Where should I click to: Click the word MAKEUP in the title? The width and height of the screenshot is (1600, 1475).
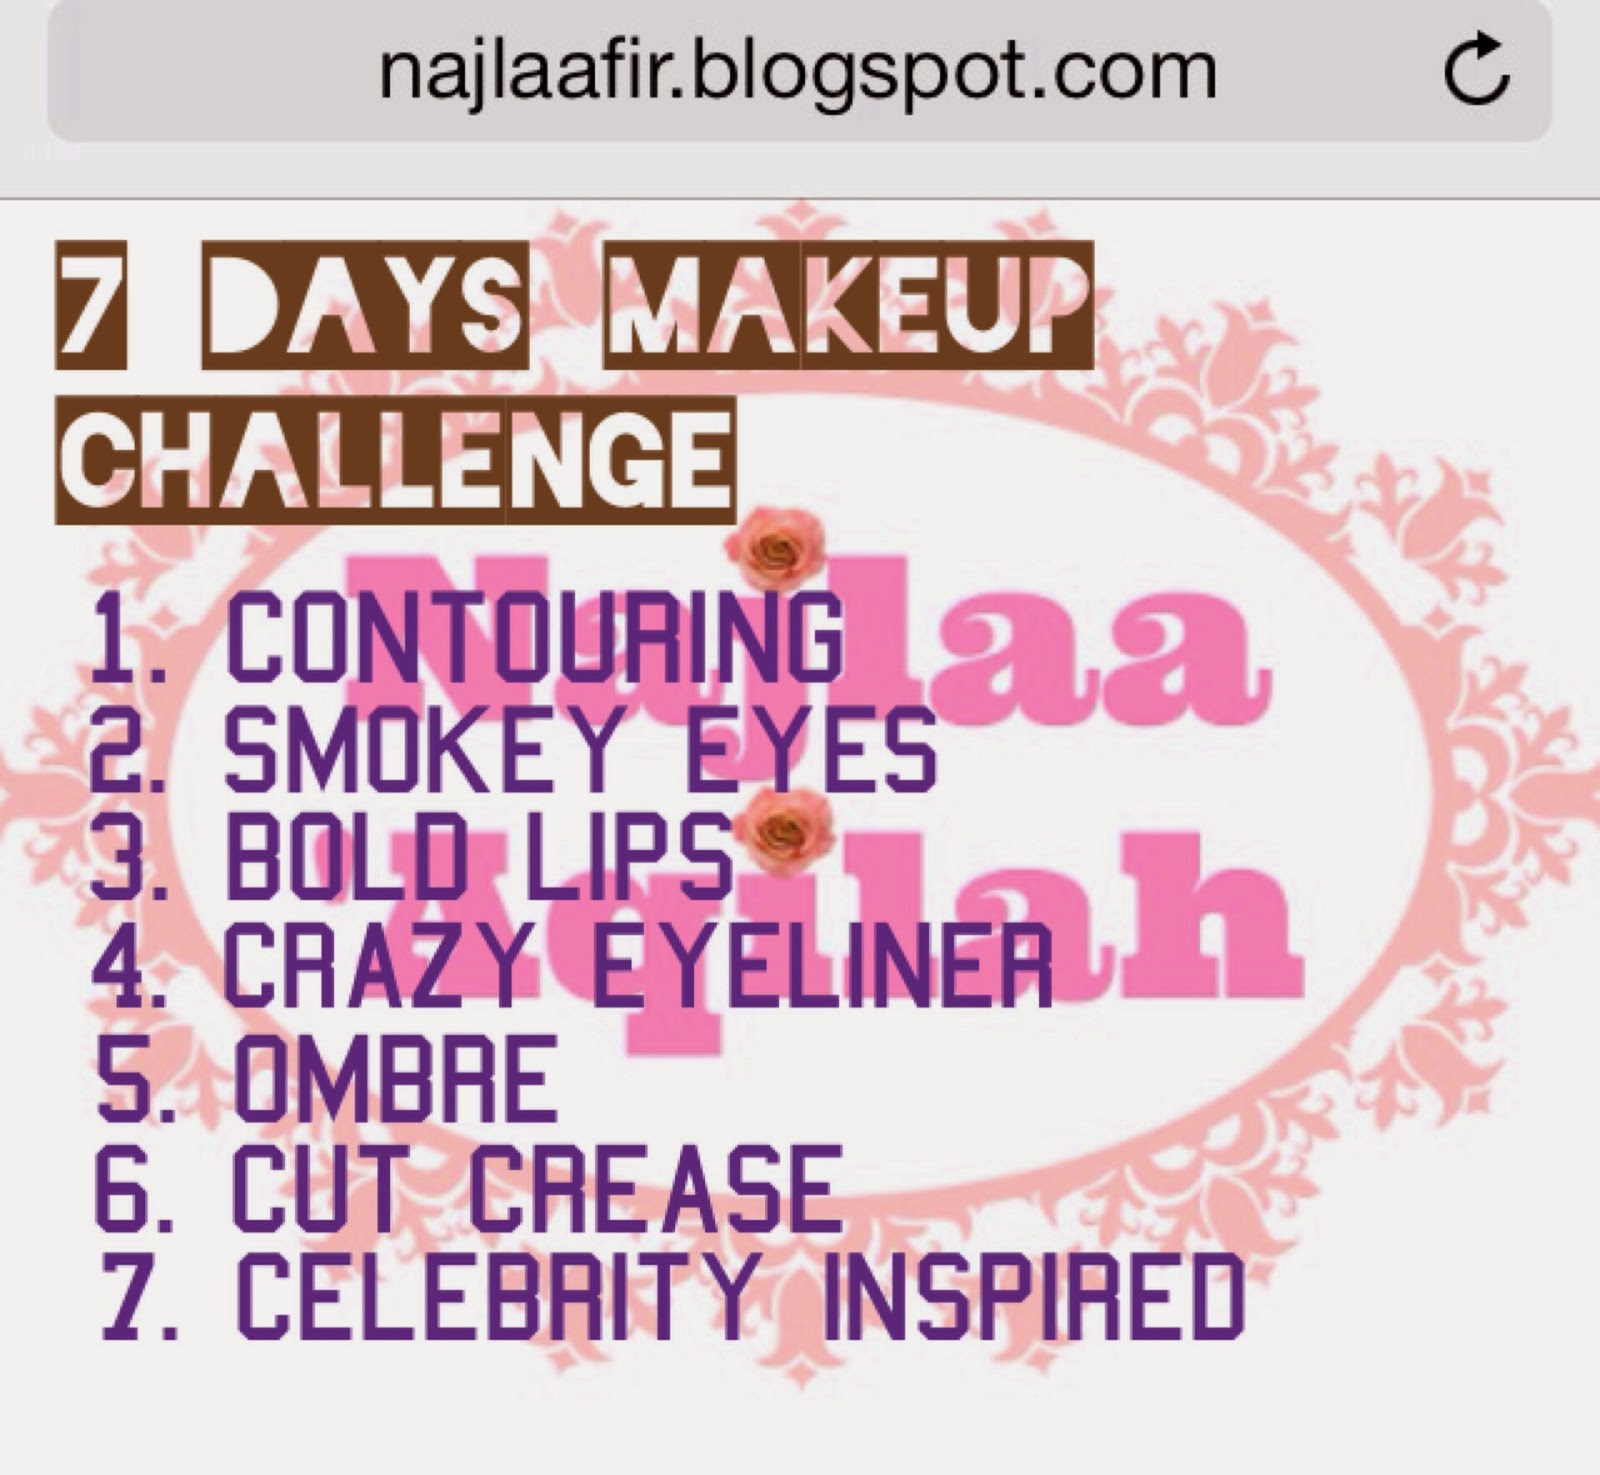tap(849, 310)
